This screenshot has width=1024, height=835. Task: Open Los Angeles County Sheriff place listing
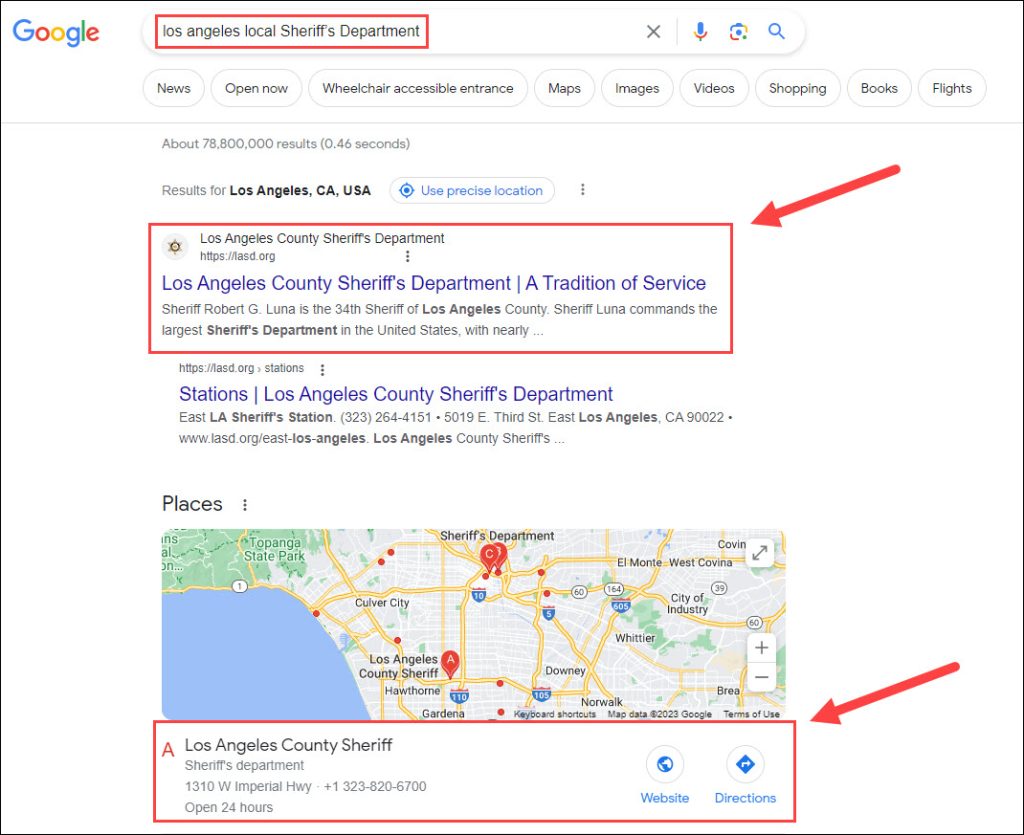point(288,745)
